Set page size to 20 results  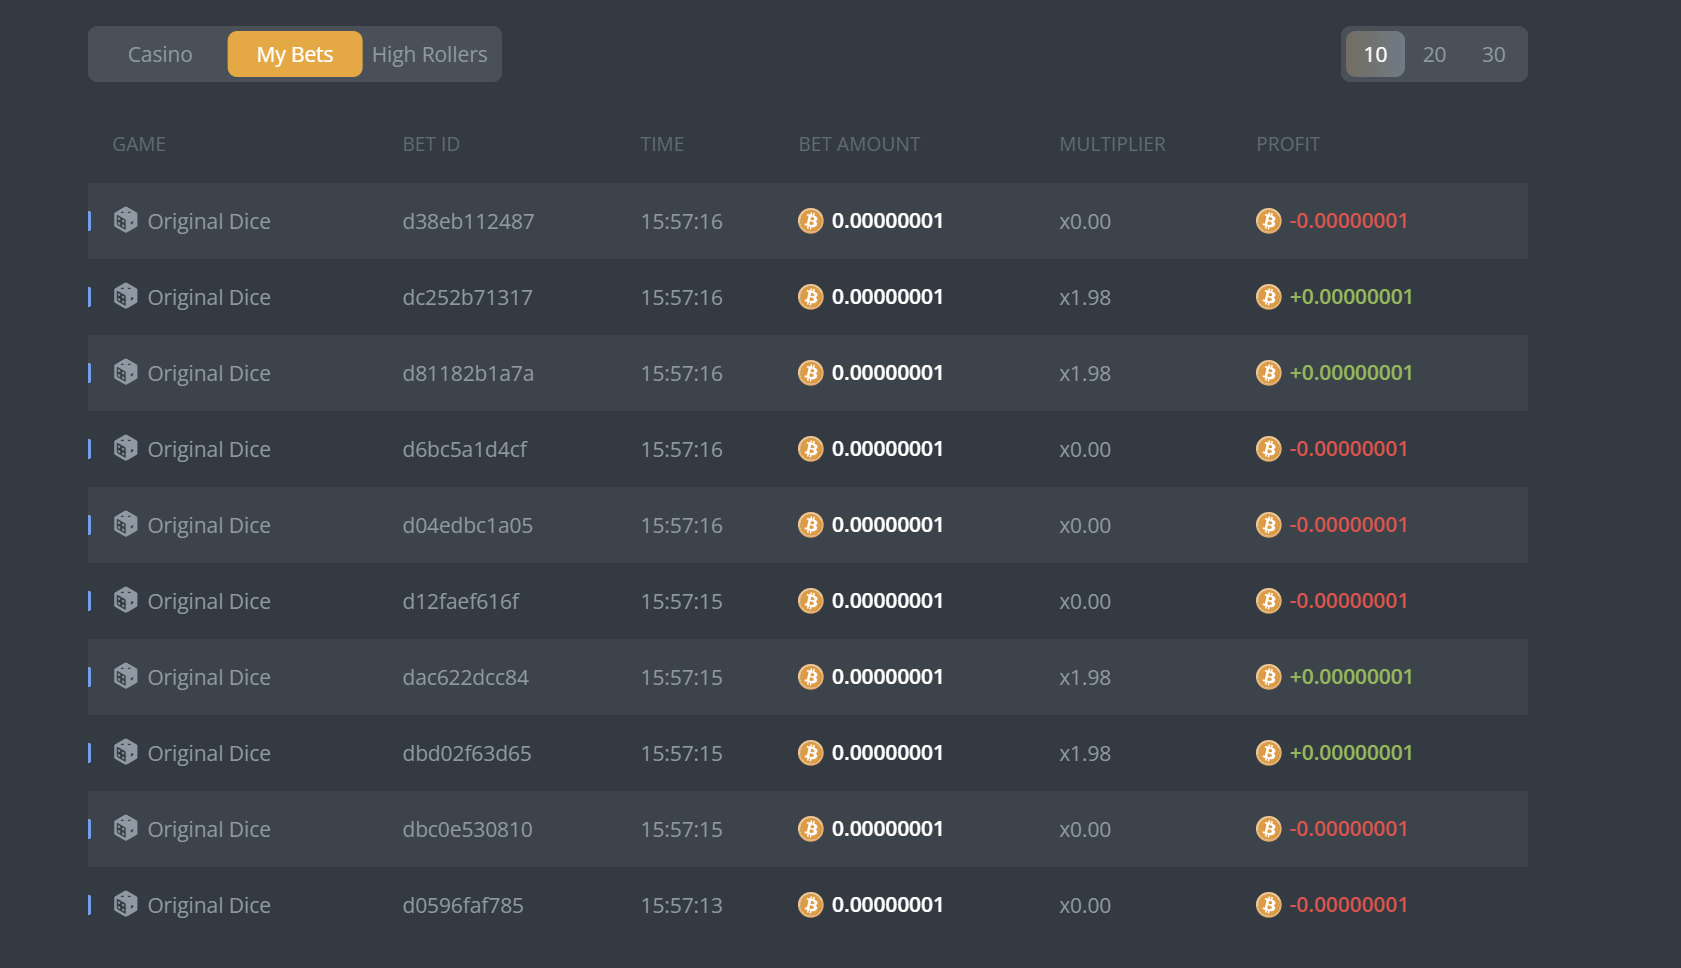[1434, 54]
